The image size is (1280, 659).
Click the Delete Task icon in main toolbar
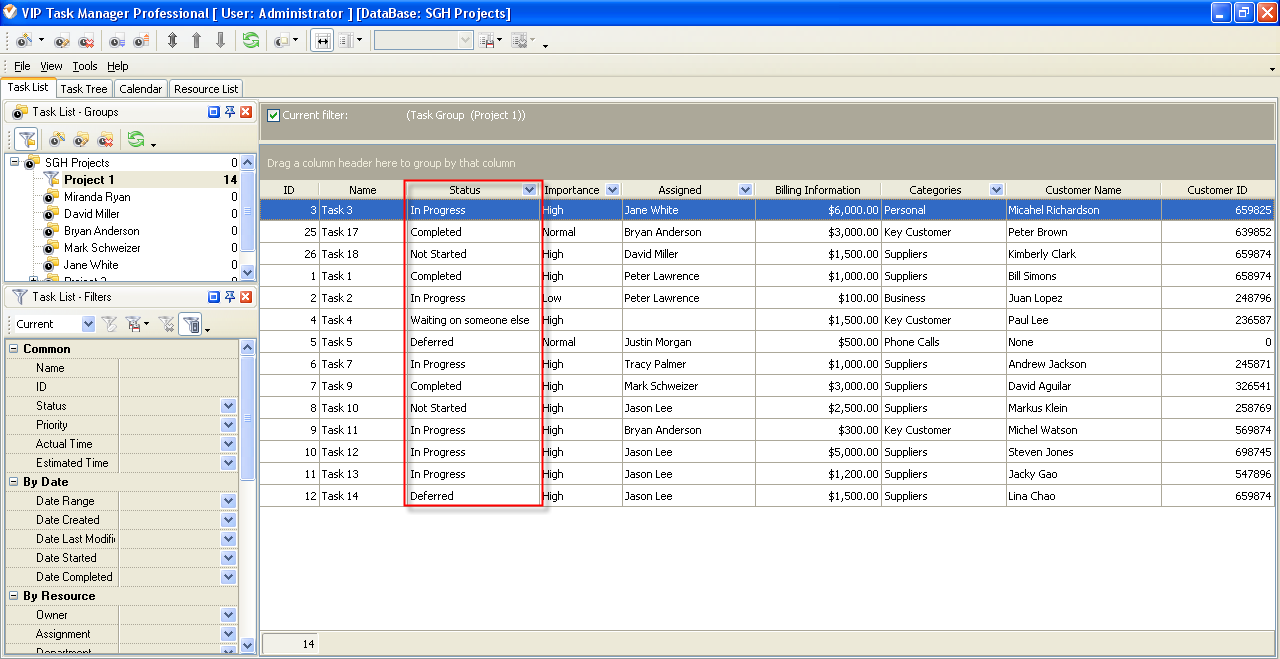coord(86,41)
